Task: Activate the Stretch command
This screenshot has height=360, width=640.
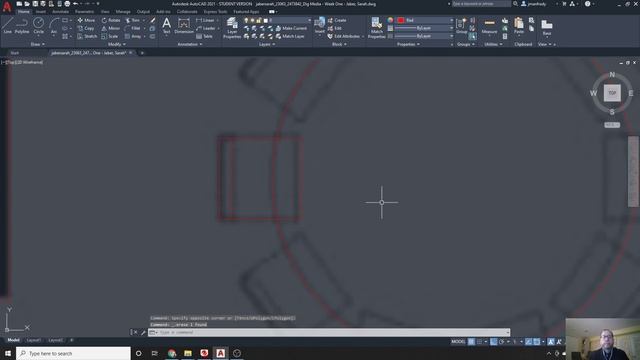Action: tap(87, 36)
